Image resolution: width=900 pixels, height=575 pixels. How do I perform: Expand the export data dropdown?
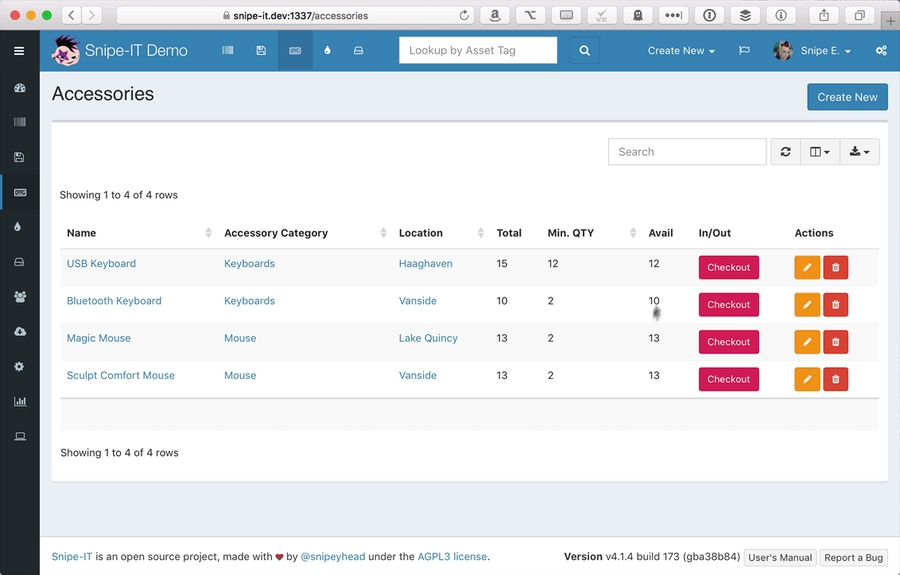point(859,152)
